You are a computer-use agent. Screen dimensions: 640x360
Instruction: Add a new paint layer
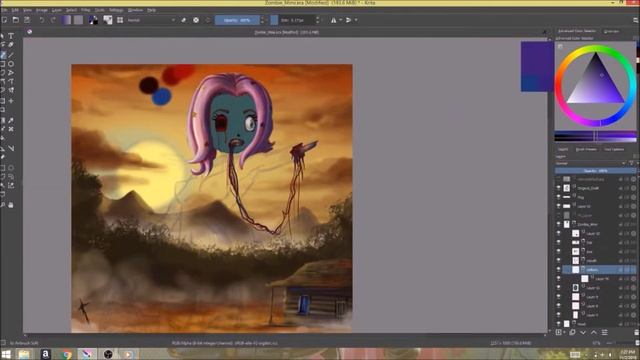tap(558, 332)
